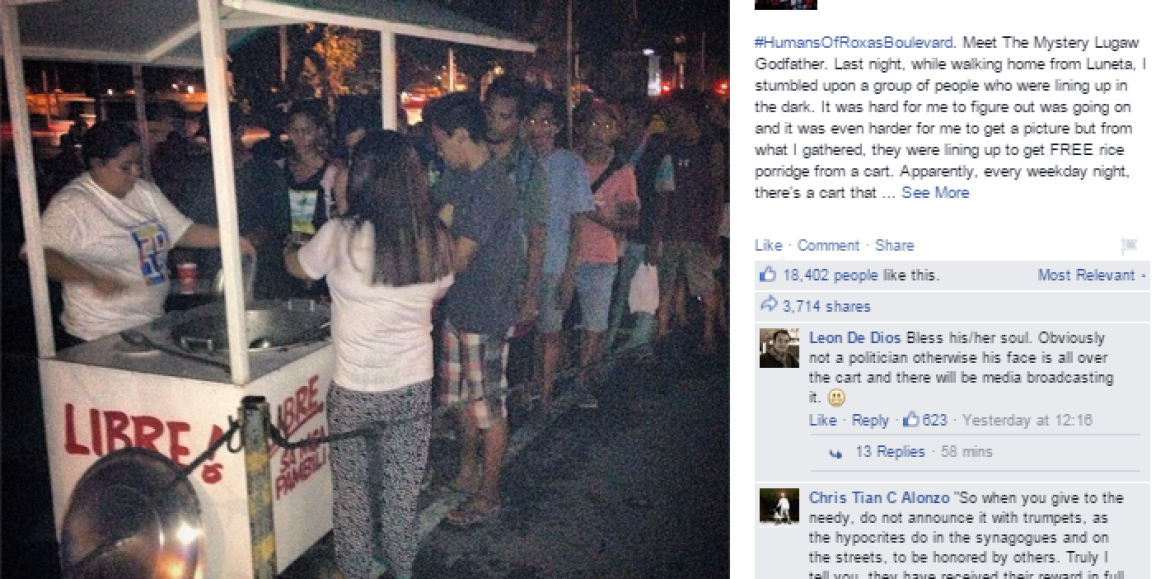
Task: Expand the post with See More
Action: [x=935, y=193]
